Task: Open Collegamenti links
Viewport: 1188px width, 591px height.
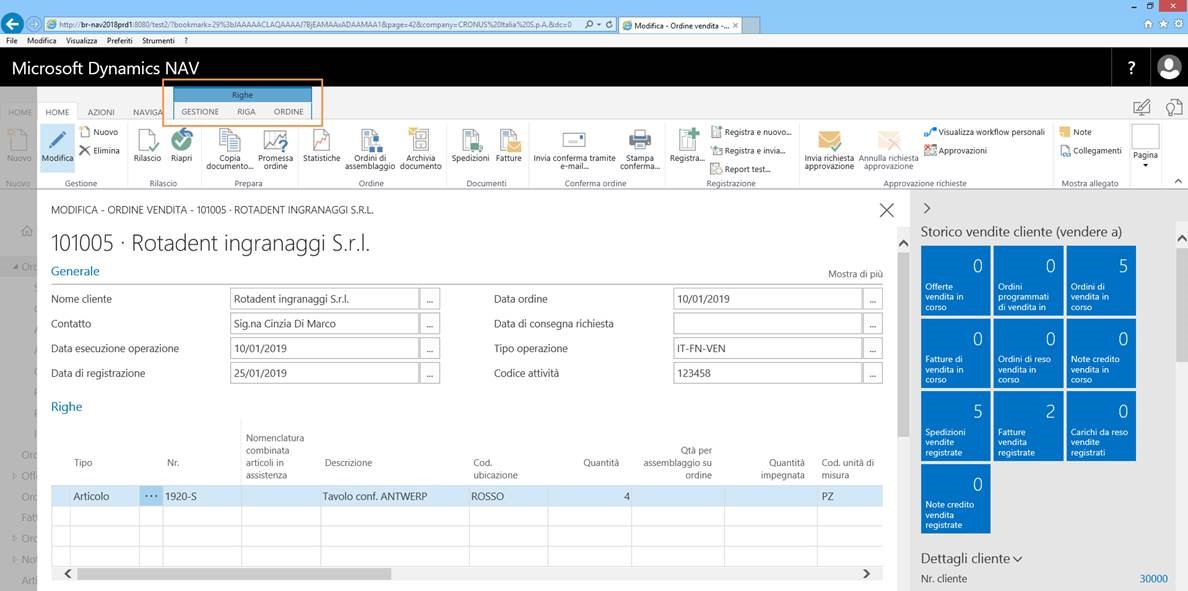Action: [x=1090, y=150]
